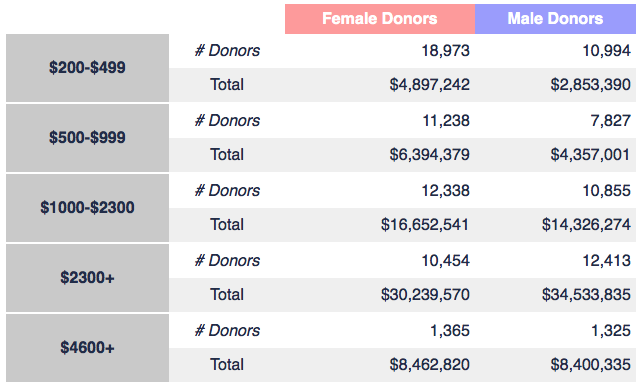Click the Female Donors column header
The height and width of the screenshot is (389, 643).
pyautogui.click(x=380, y=19)
